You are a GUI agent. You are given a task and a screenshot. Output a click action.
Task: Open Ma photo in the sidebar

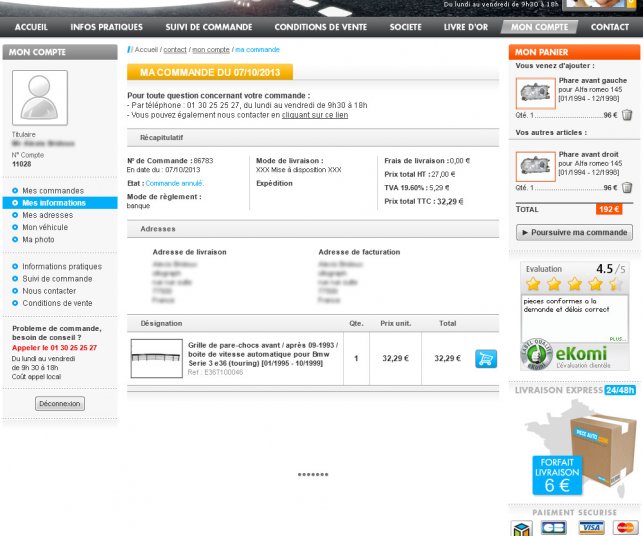click(38, 239)
